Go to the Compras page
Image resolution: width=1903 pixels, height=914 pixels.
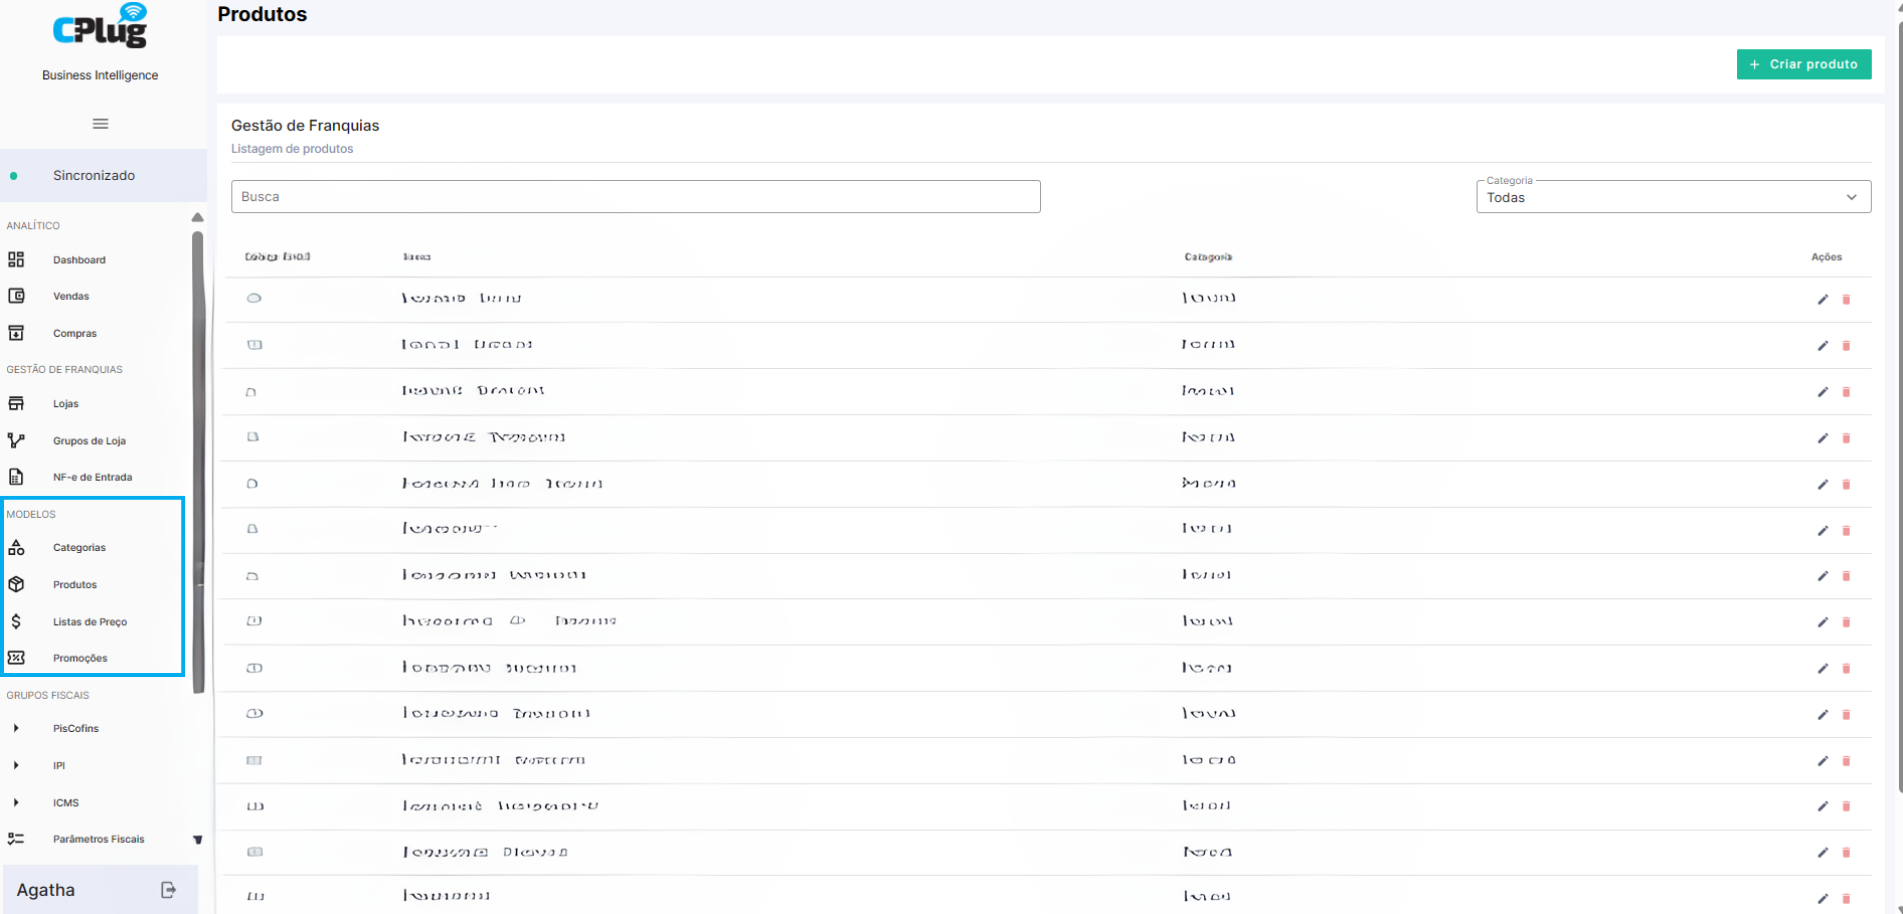coord(75,333)
